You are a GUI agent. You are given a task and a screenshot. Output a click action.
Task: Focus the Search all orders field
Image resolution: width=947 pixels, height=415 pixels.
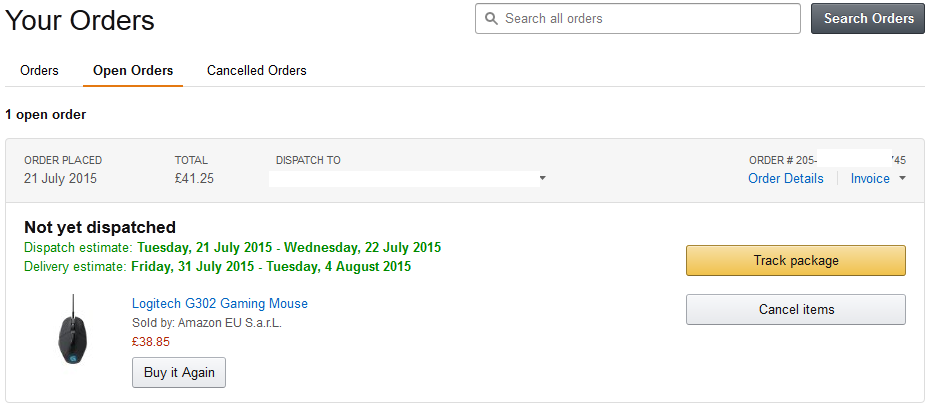point(645,19)
